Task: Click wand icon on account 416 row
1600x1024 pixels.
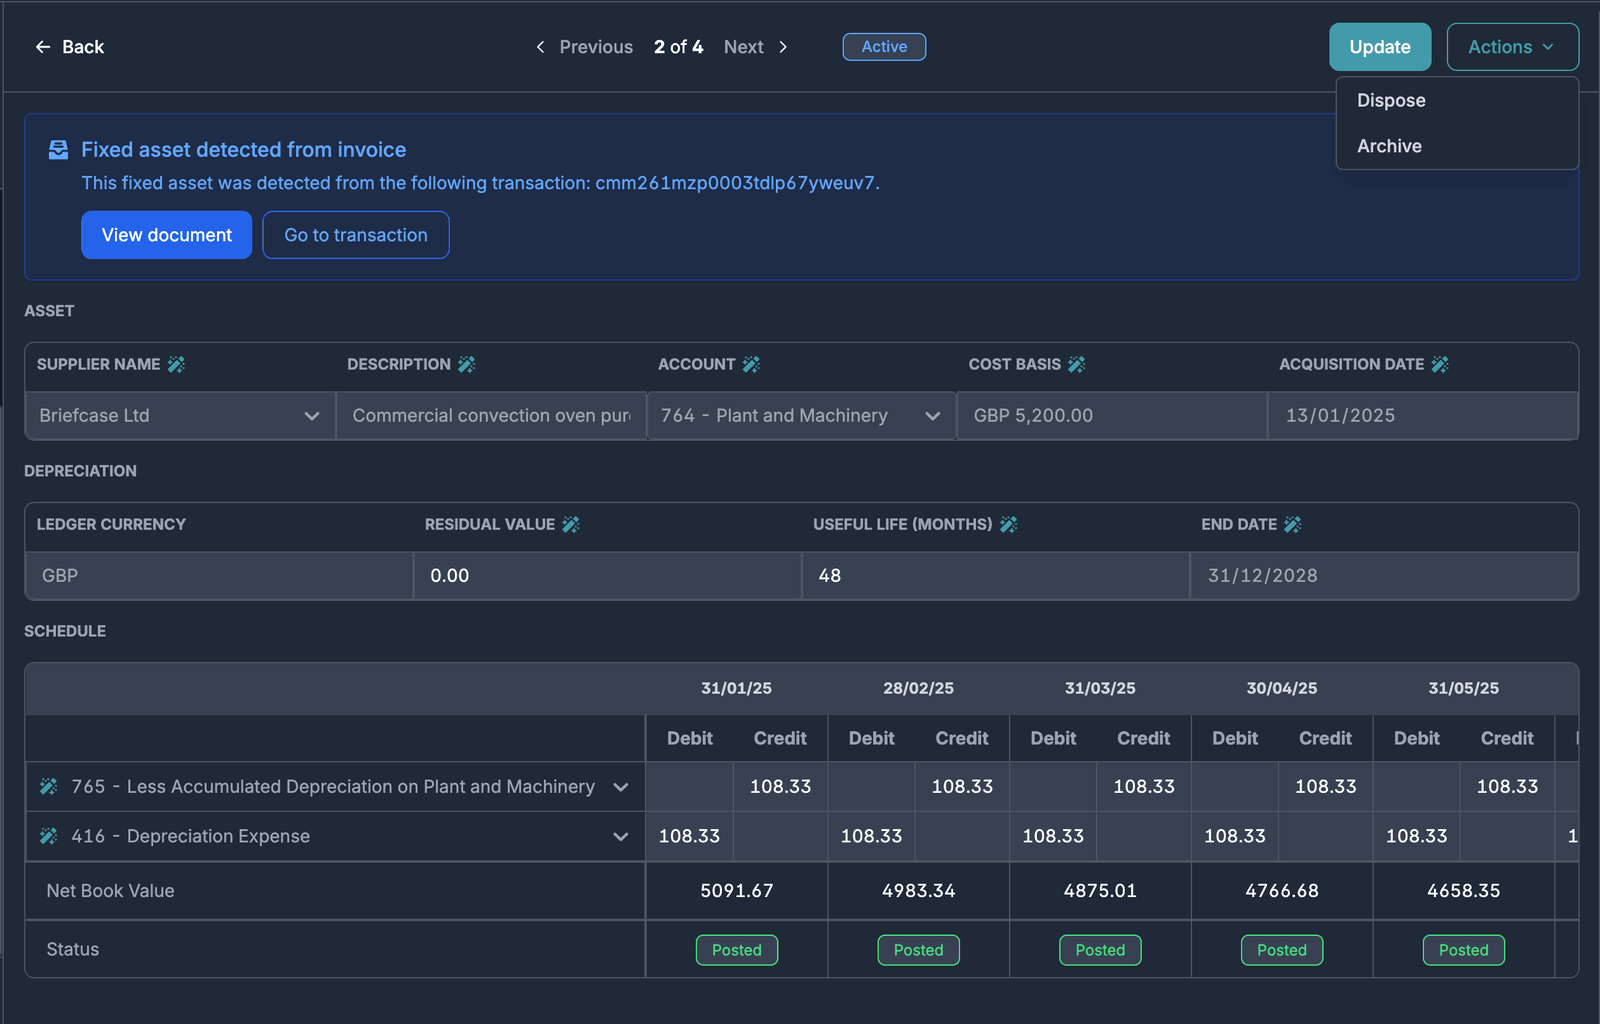Action: point(48,836)
